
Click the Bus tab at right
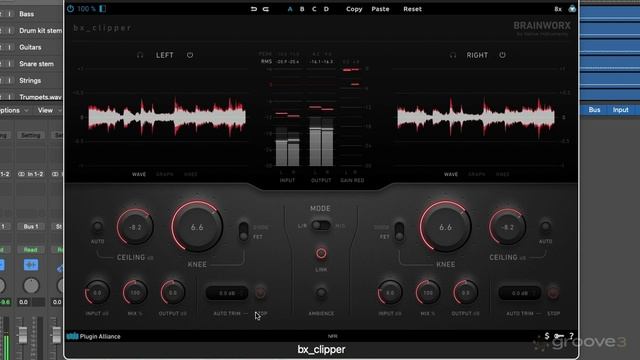(x=594, y=110)
